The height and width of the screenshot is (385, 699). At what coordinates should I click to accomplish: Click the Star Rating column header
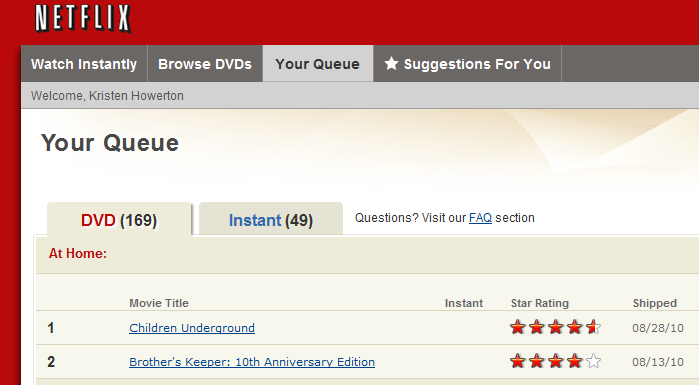539,303
